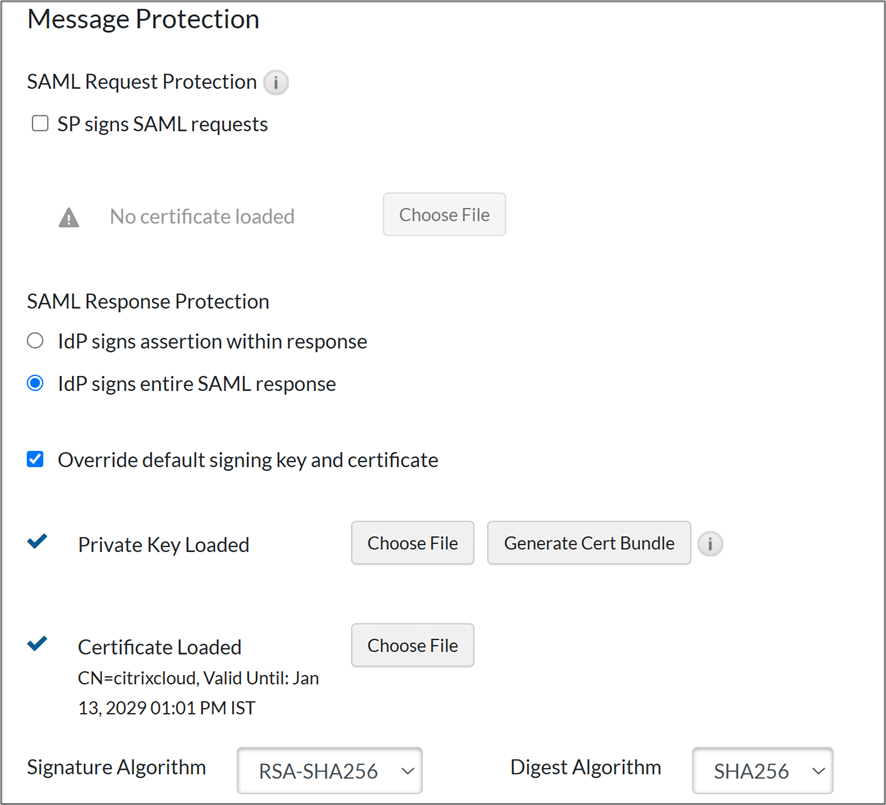The width and height of the screenshot is (886, 805).
Task: Open the Signature Algorithm dropdown
Action: click(x=329, y=770)
